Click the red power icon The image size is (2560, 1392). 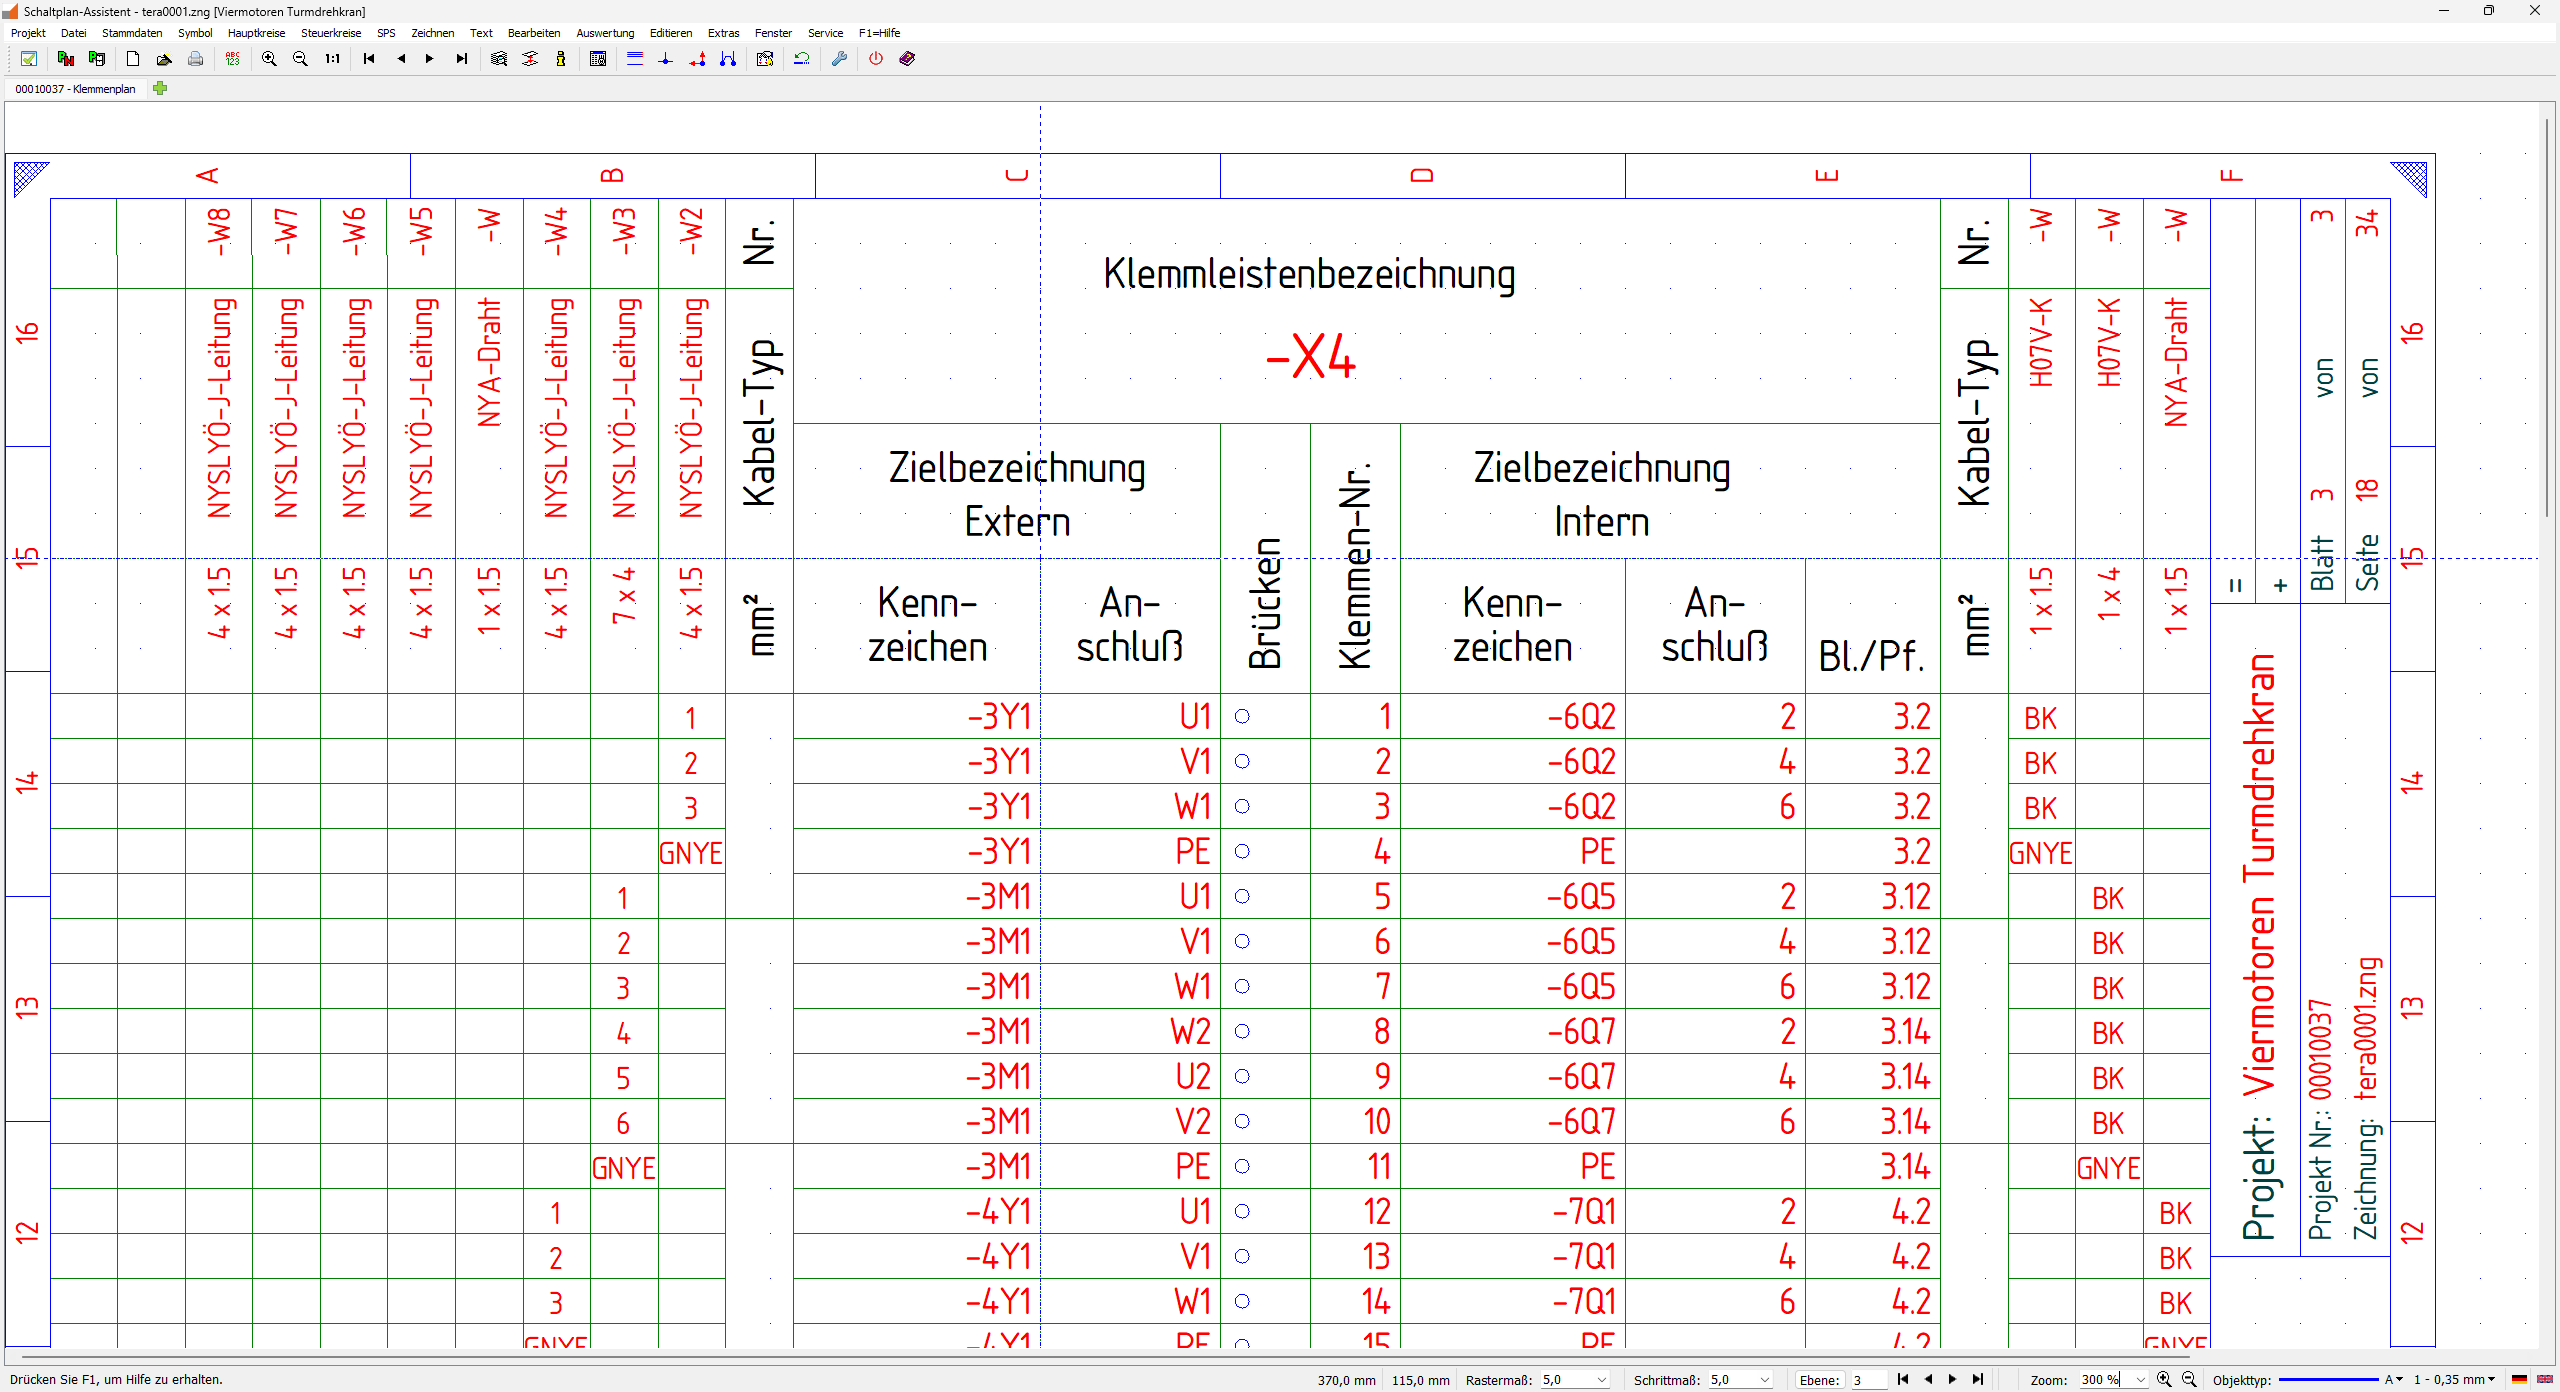pos(876,59)
